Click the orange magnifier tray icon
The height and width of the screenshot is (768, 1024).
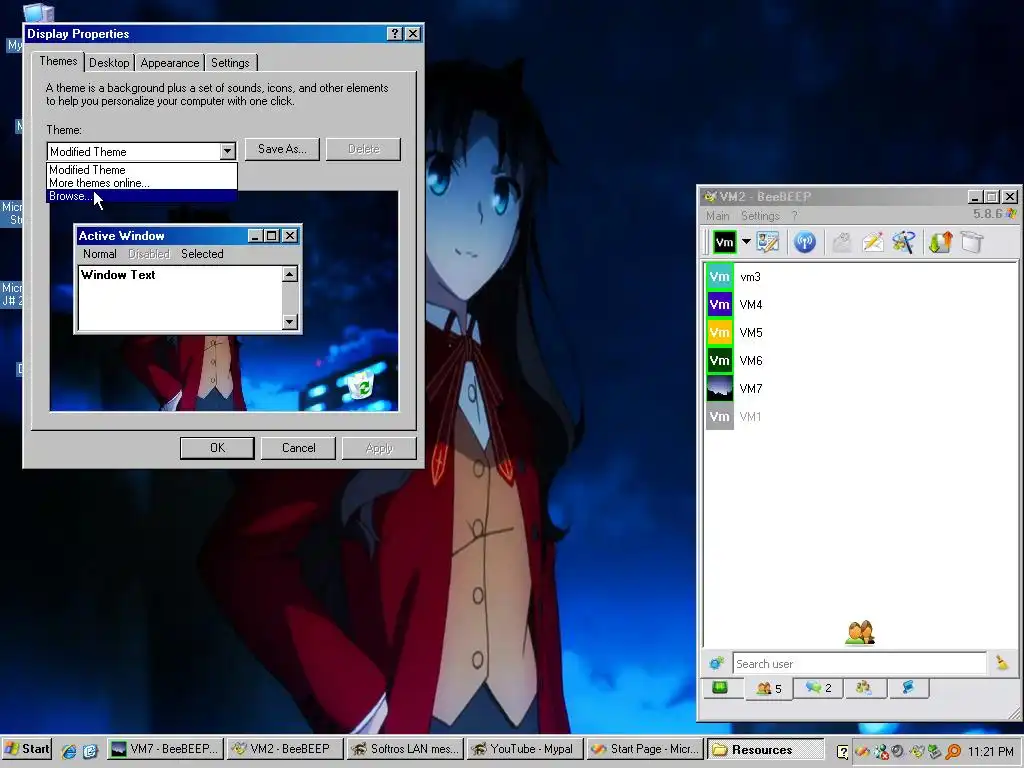(x=953, y=752)
